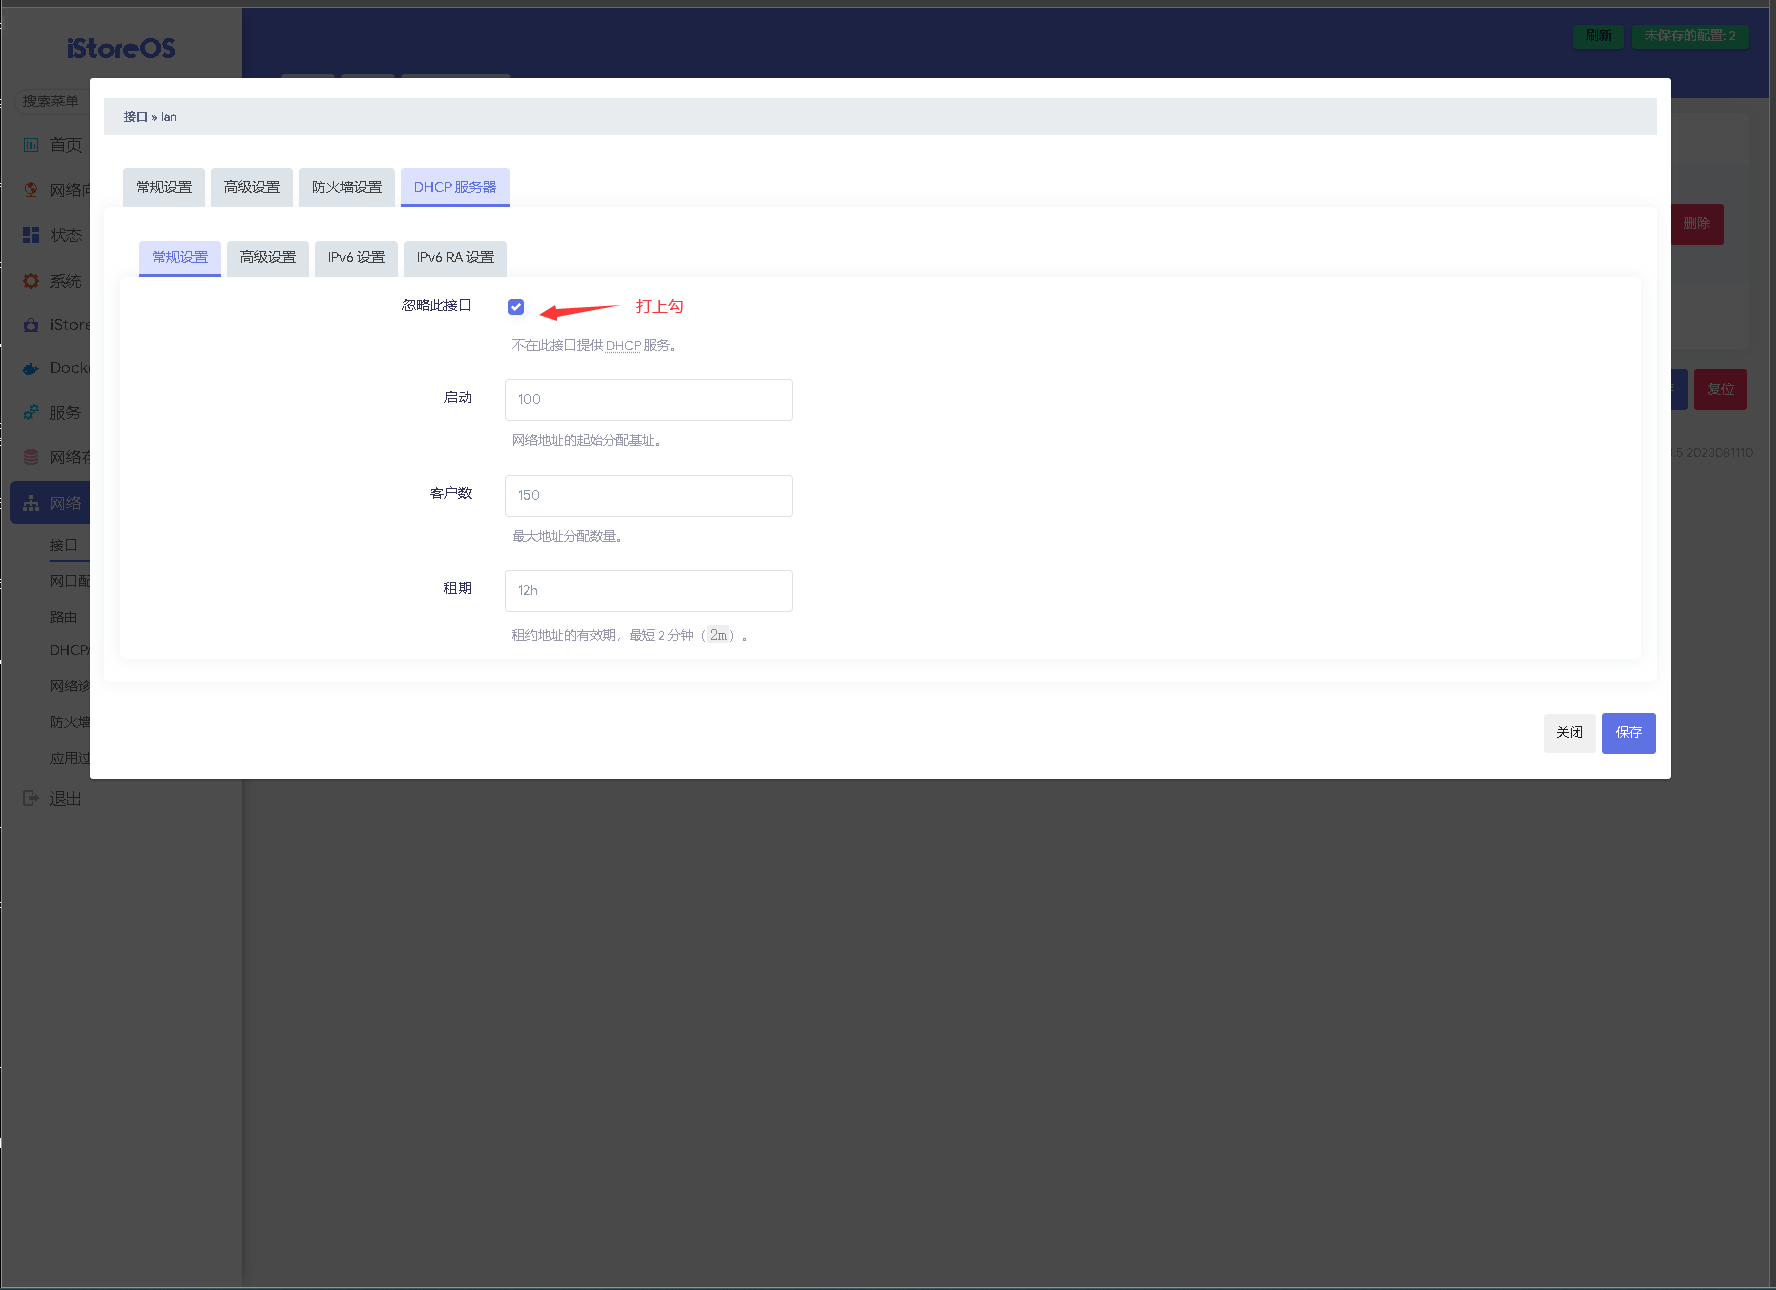Click the home icon in sidebar
This screenshot has width=1776, height=1290.
(31, 145)
